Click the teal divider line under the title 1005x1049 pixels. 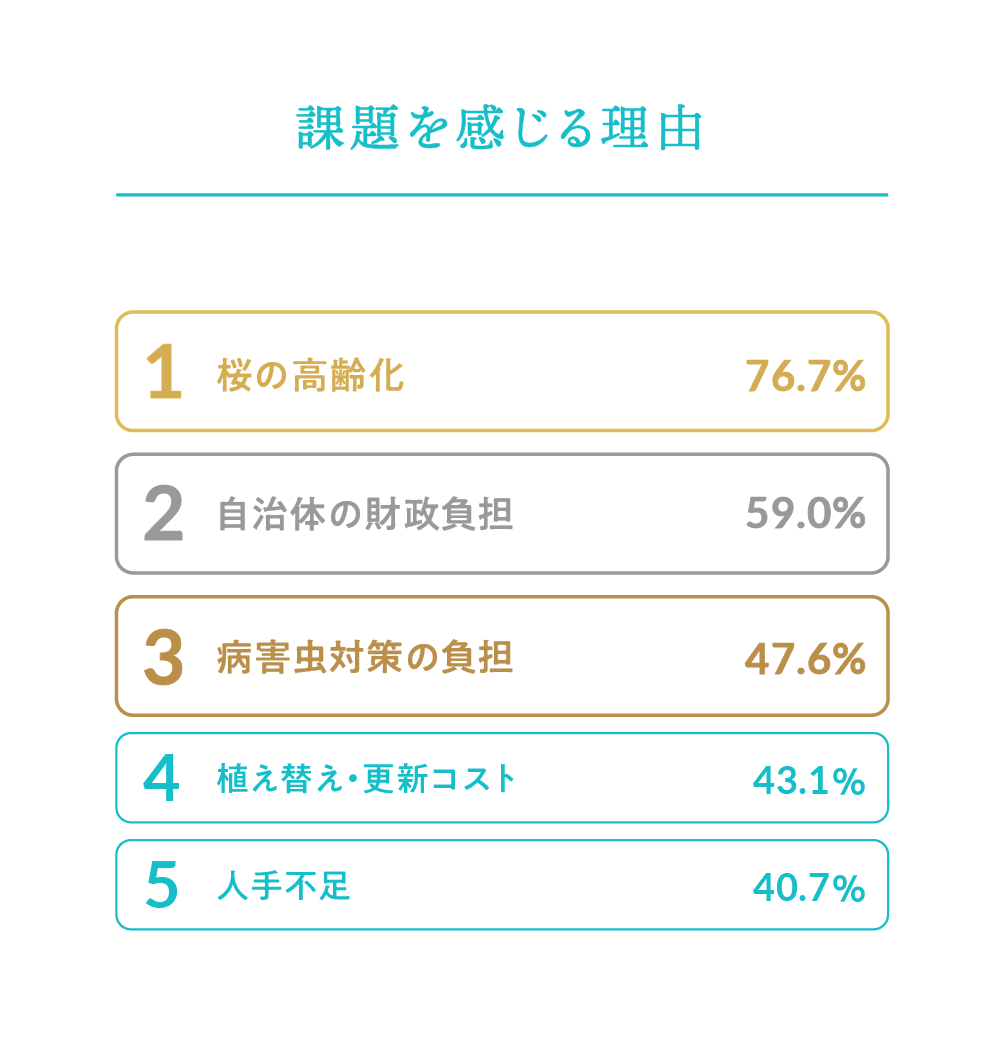(501, 195)
